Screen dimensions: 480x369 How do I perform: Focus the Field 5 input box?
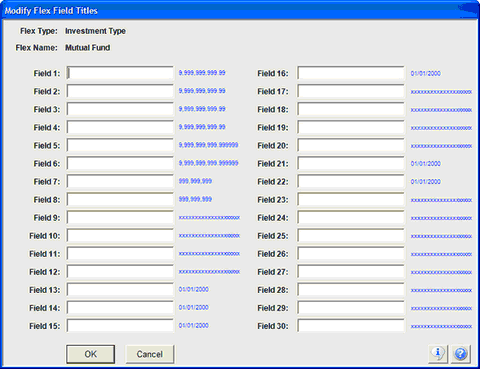(120, 145)
